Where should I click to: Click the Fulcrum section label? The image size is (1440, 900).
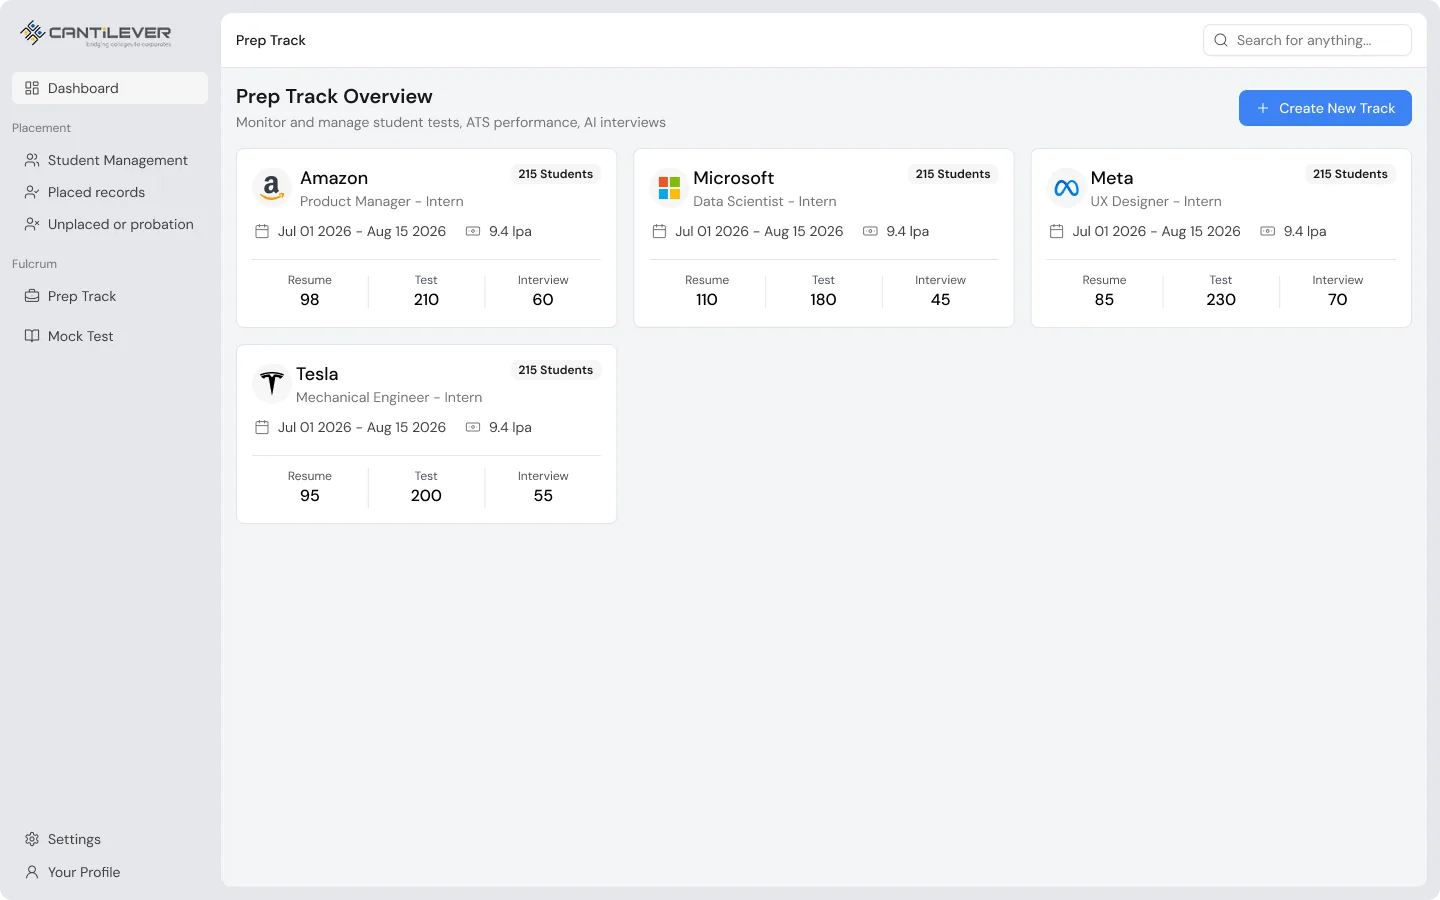(x=34, y=264)
